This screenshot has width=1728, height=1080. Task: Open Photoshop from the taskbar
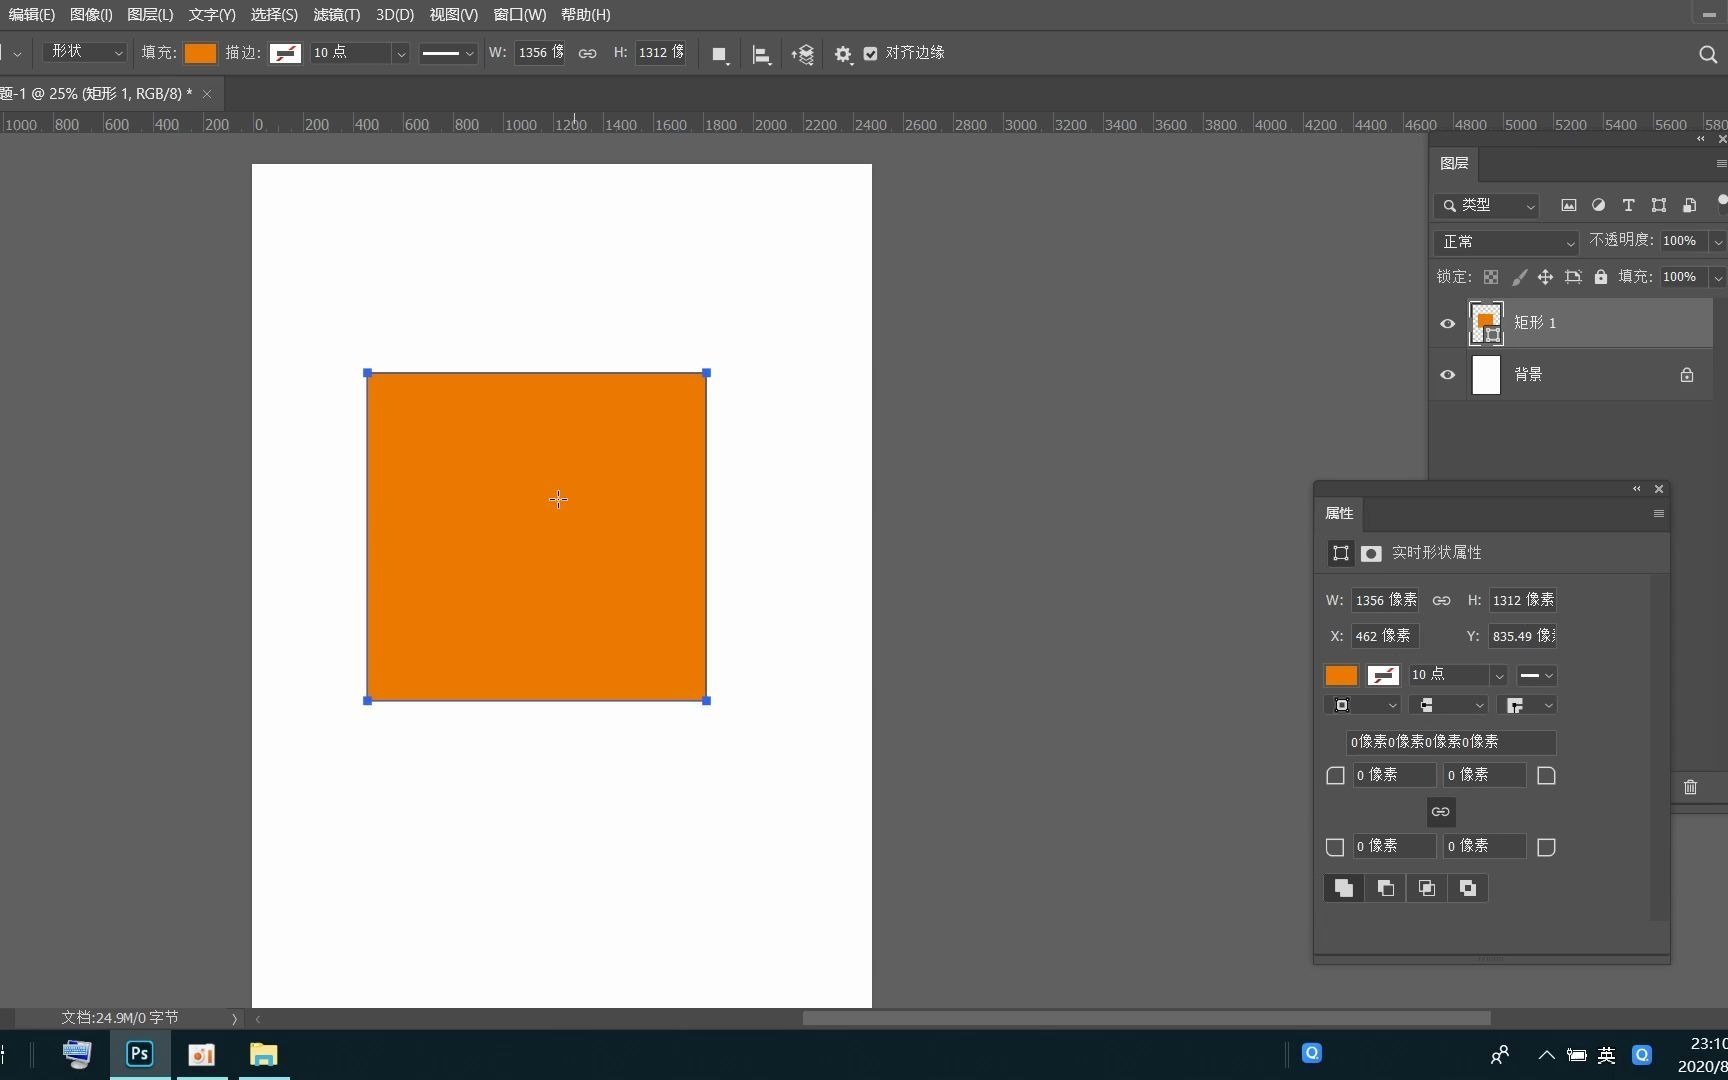[140, 1055]
